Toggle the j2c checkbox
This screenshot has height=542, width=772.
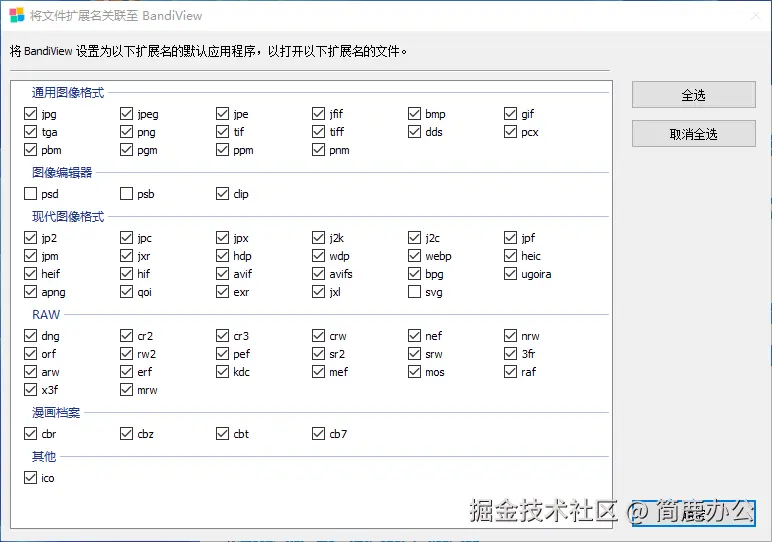click(x=415, y=238)
